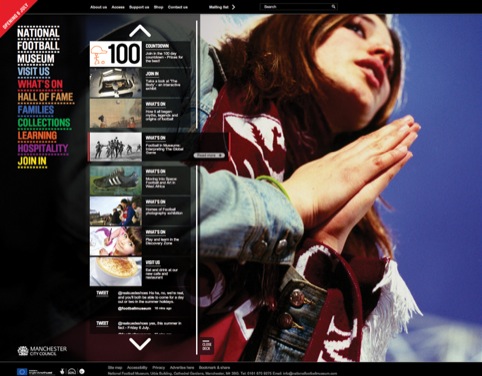
Task: Go to Learning section
Action: 37,136
